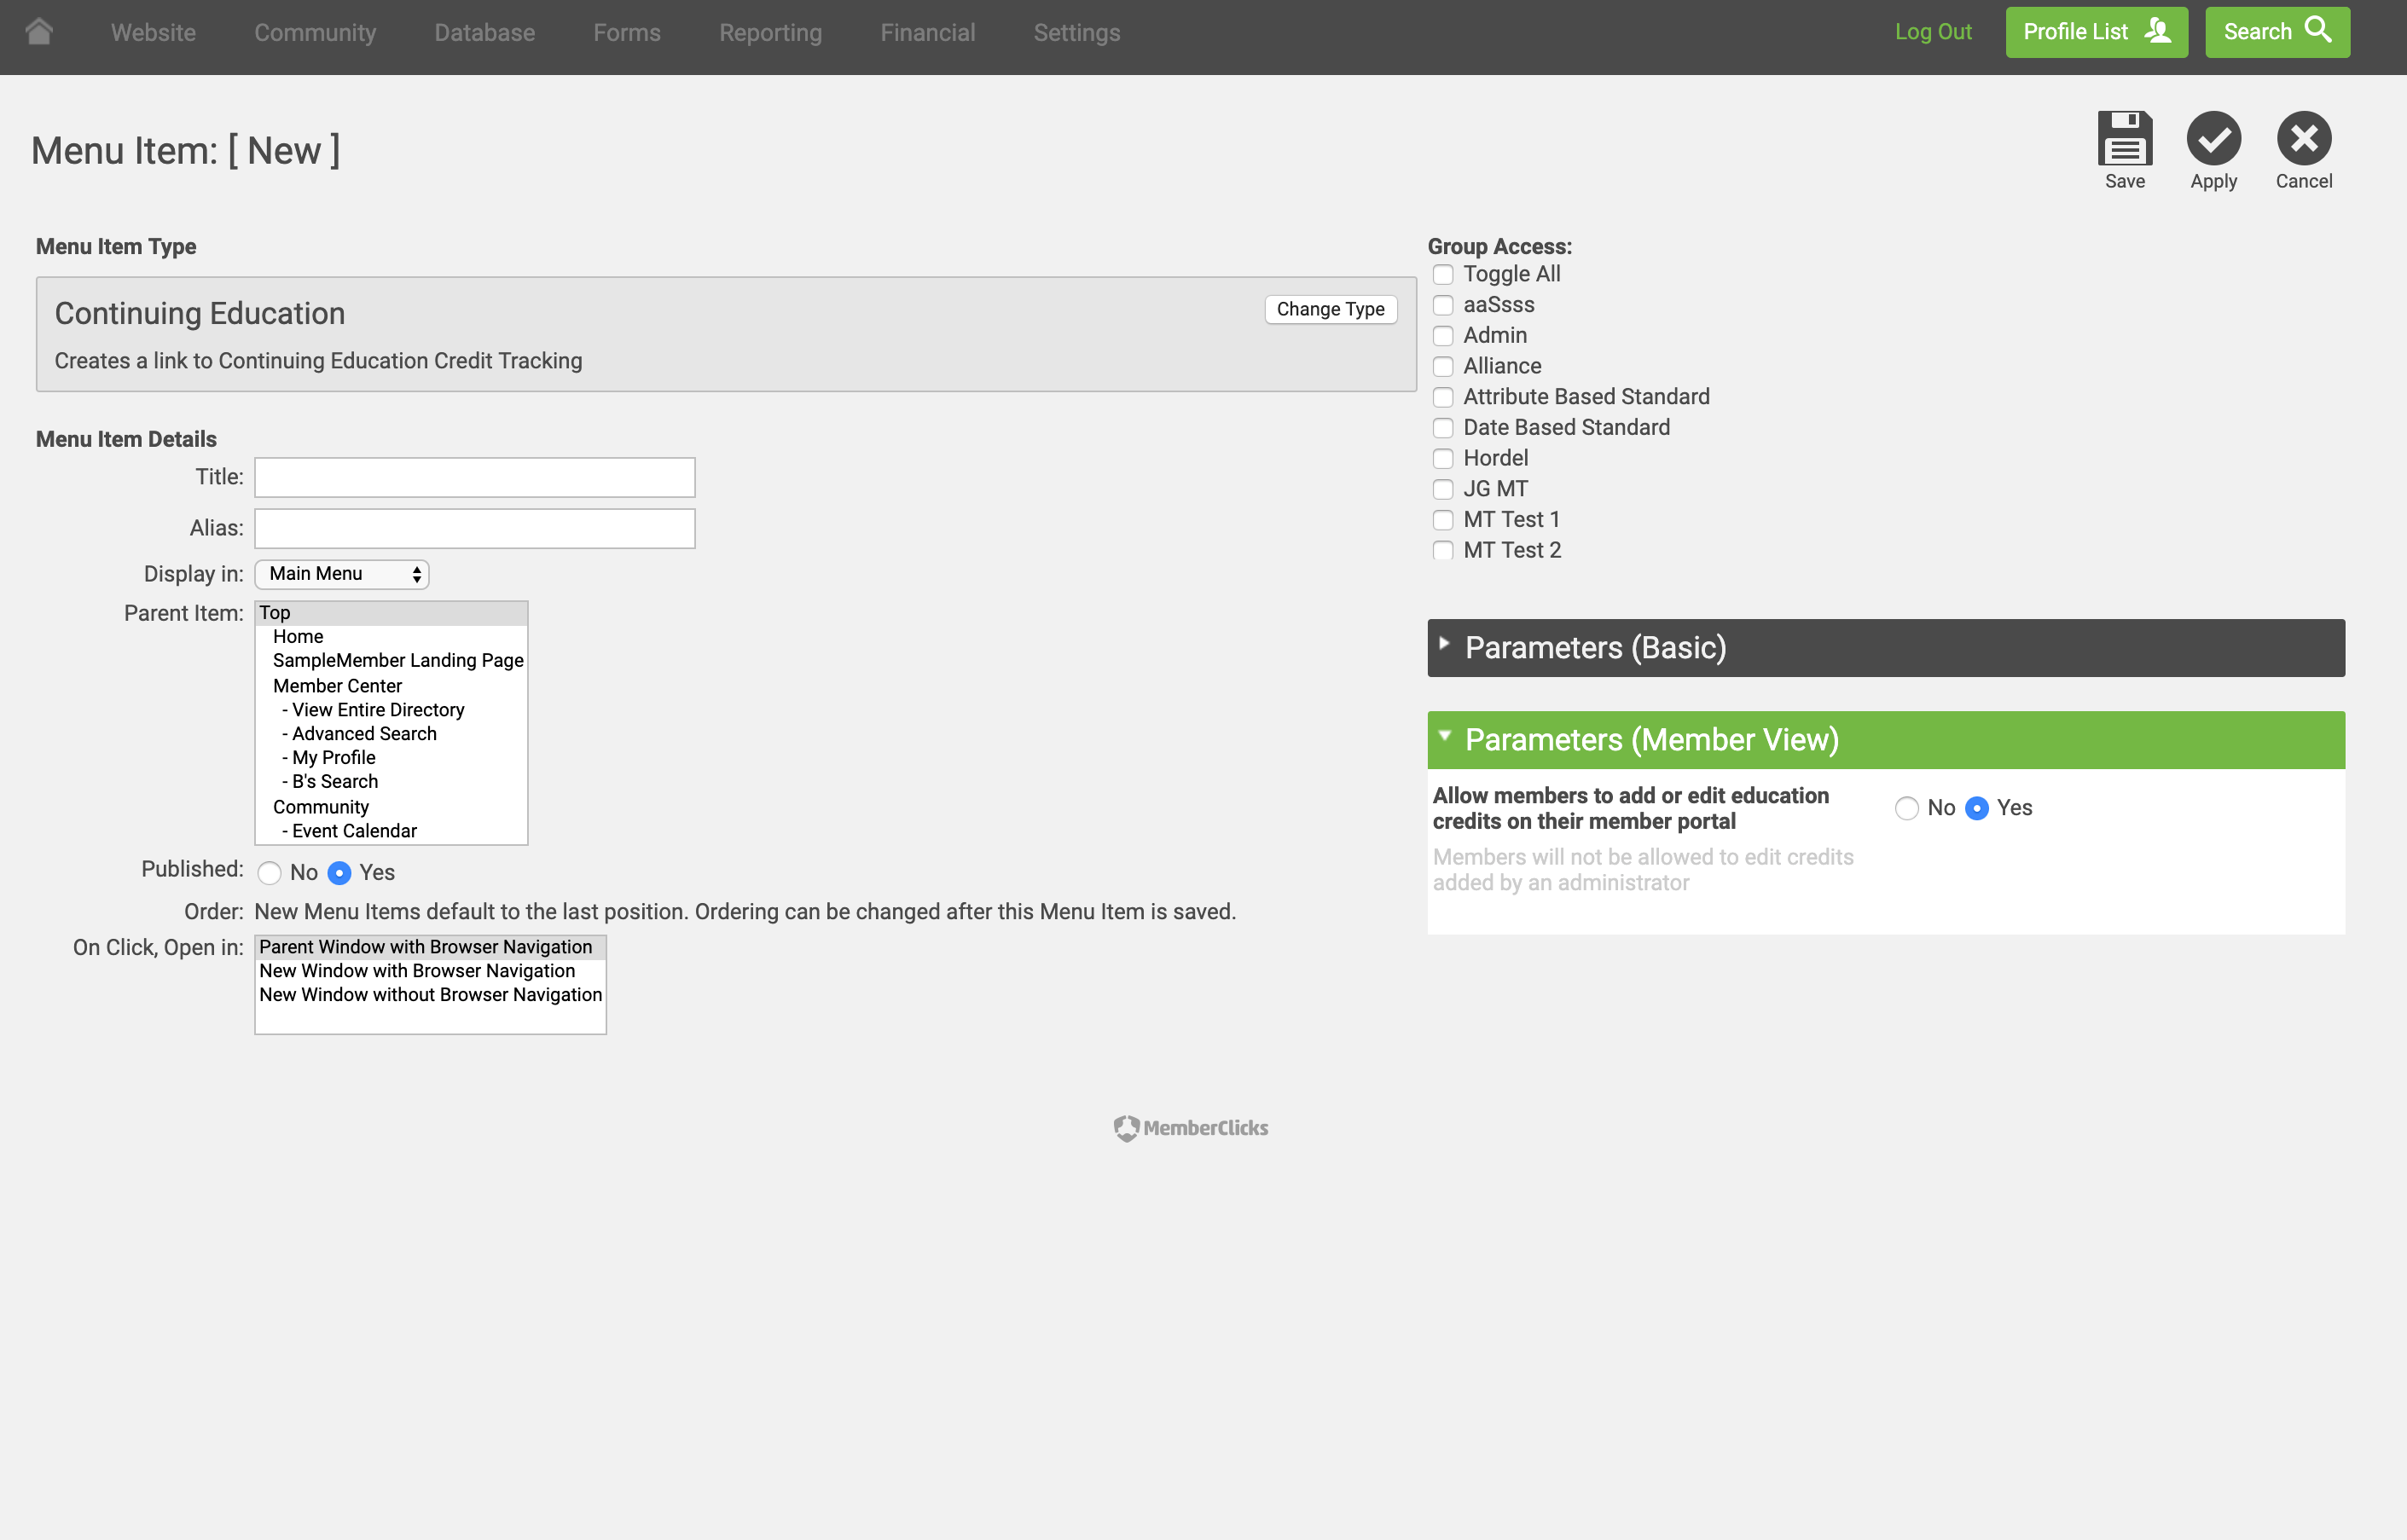2407x1540 pixels.
Task: Click the Apply checkmark icon
Action: click(x=2213, y=138)
